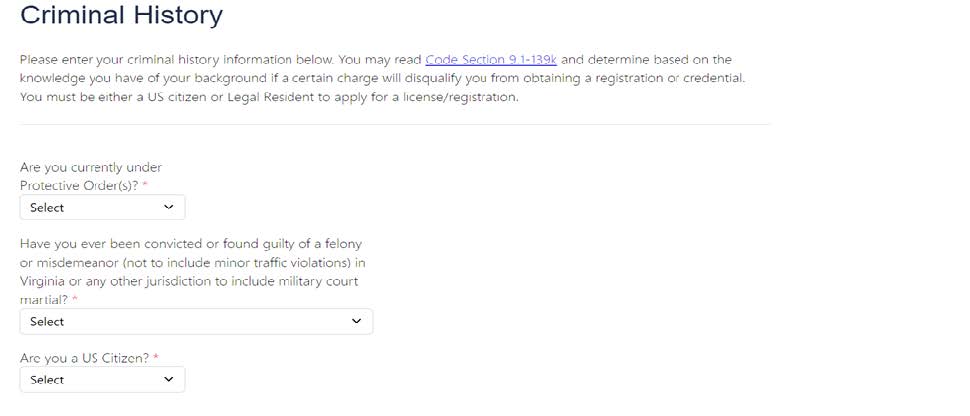Screen dimensions: 970x416
Task: Click the red asterisk beside US Citizen question
Action: click(x=155, y=358)
